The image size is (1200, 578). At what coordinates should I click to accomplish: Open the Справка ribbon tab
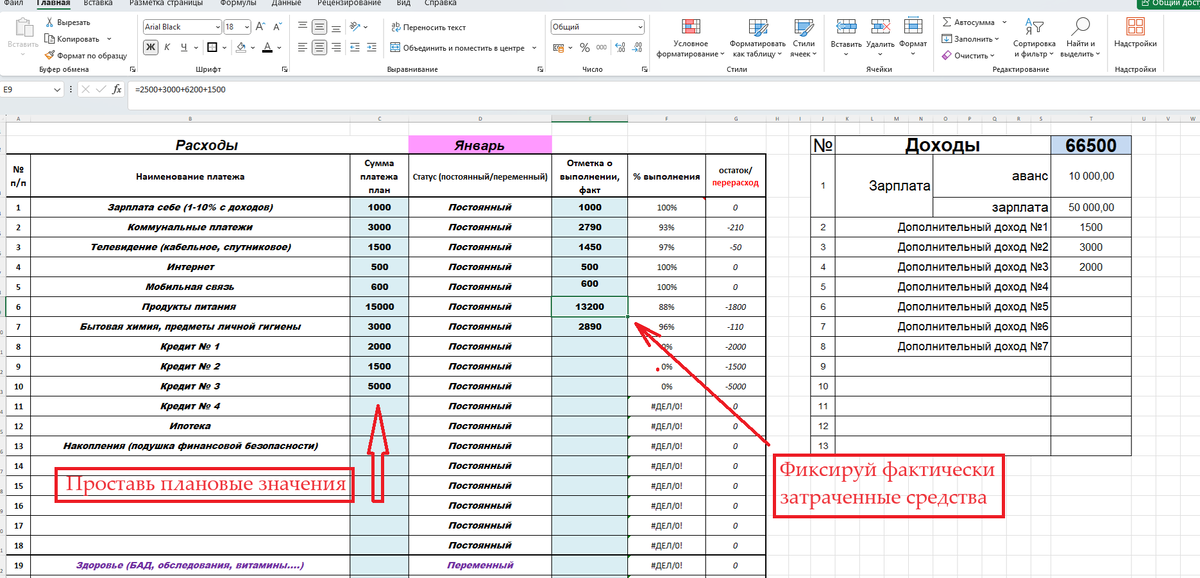pos(441,4)
